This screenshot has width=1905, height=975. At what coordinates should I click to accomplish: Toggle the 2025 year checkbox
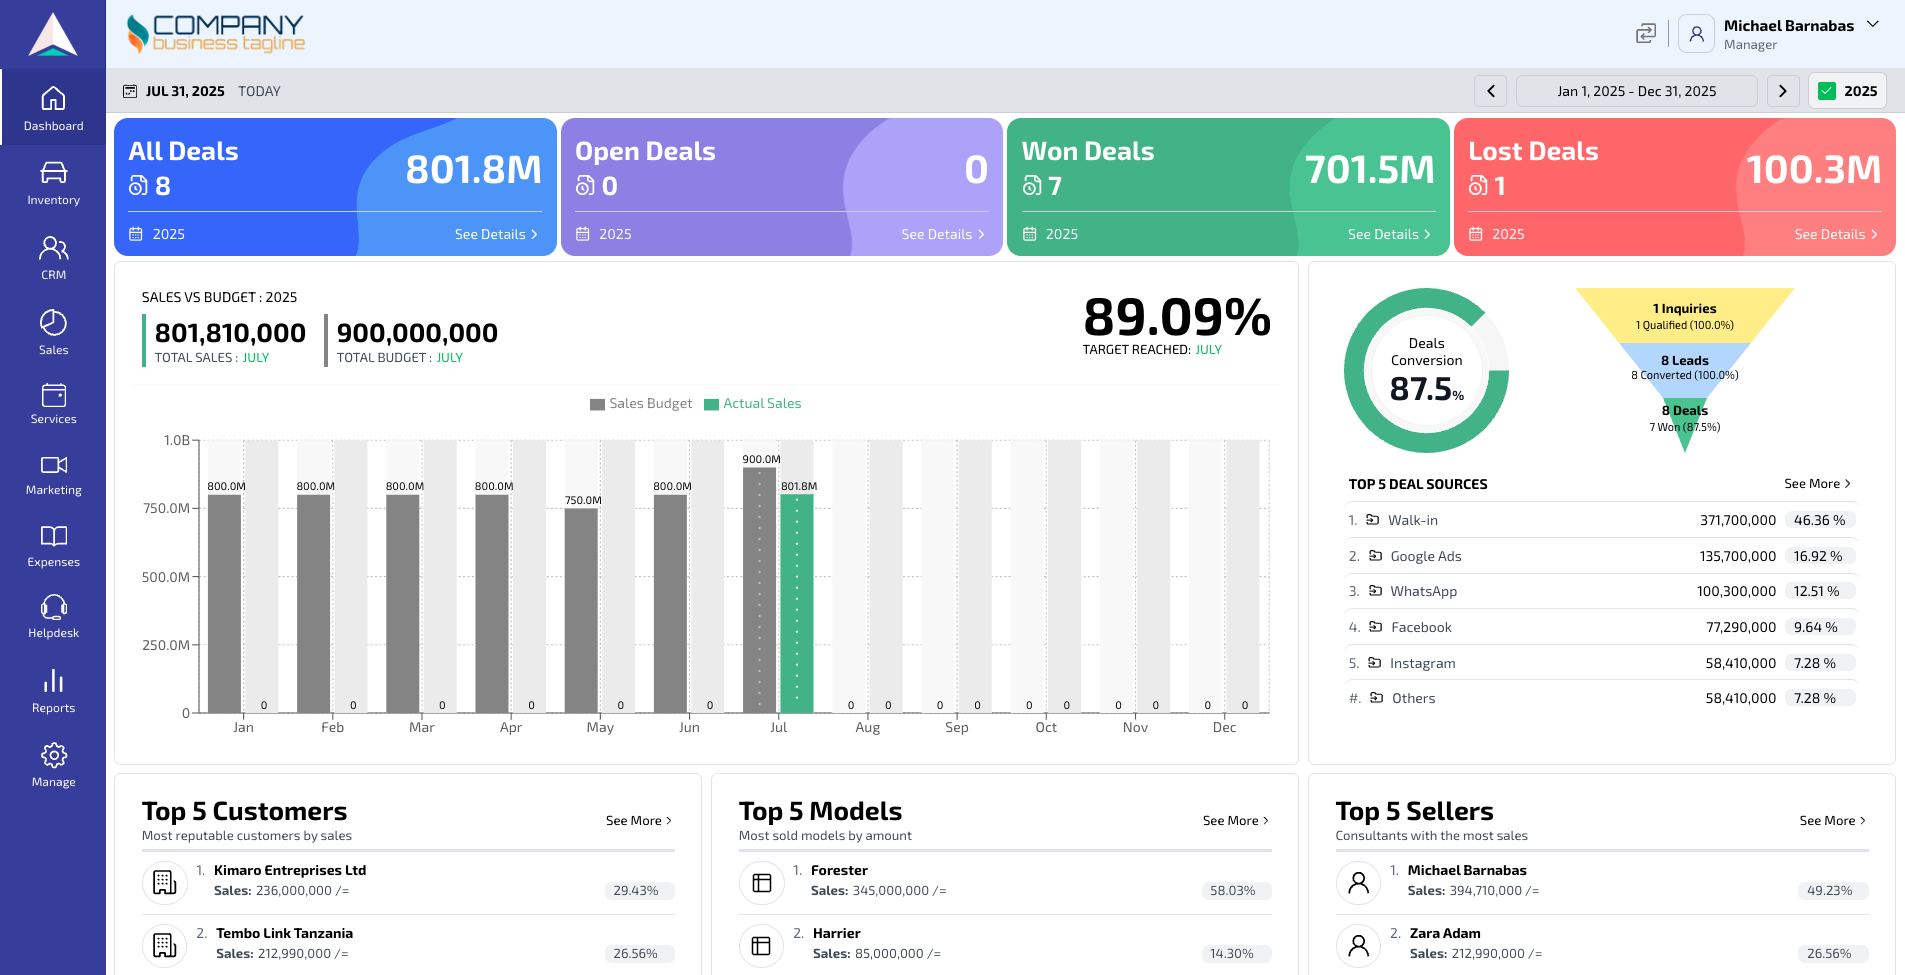[1827, 91]
